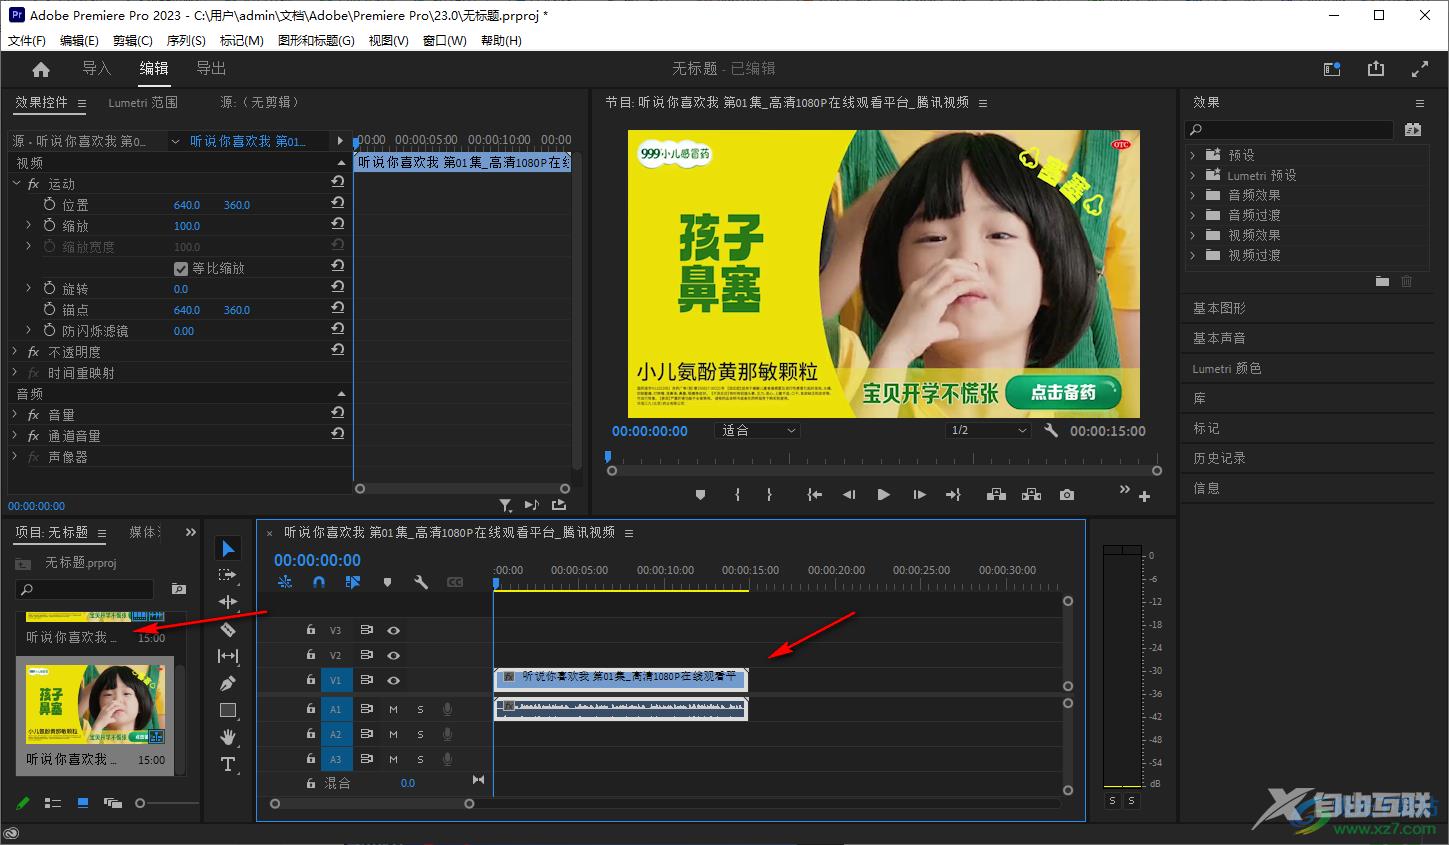Play the program monitor video
Viewport: 1449px width, 845px height.
(x=883, y=494)
